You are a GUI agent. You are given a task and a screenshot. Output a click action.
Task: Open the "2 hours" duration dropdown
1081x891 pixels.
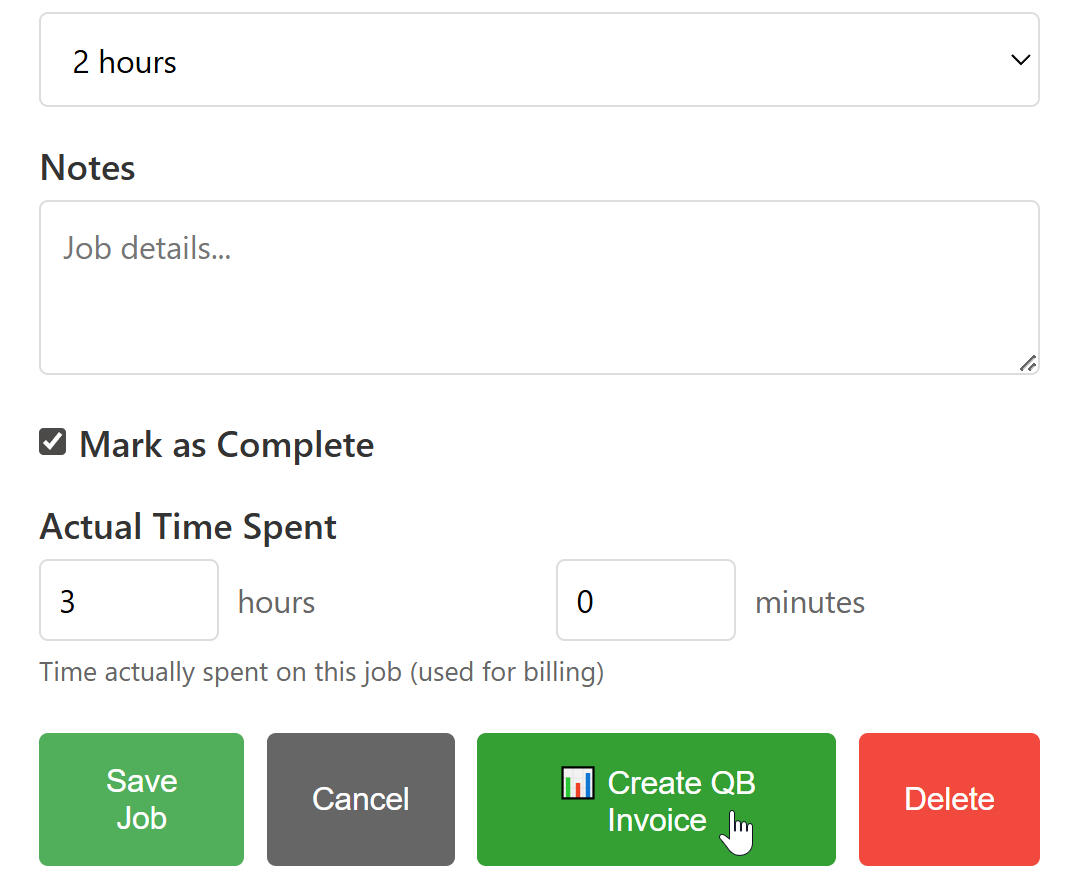539,60
